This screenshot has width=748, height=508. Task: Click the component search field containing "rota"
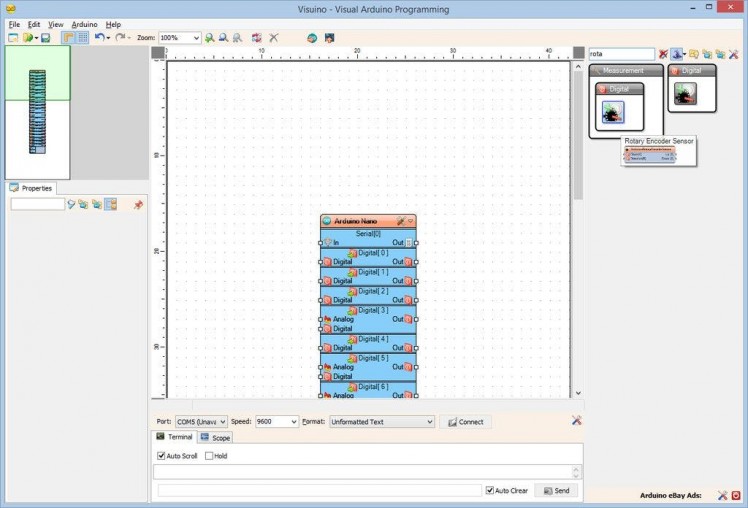click(620, 54)
